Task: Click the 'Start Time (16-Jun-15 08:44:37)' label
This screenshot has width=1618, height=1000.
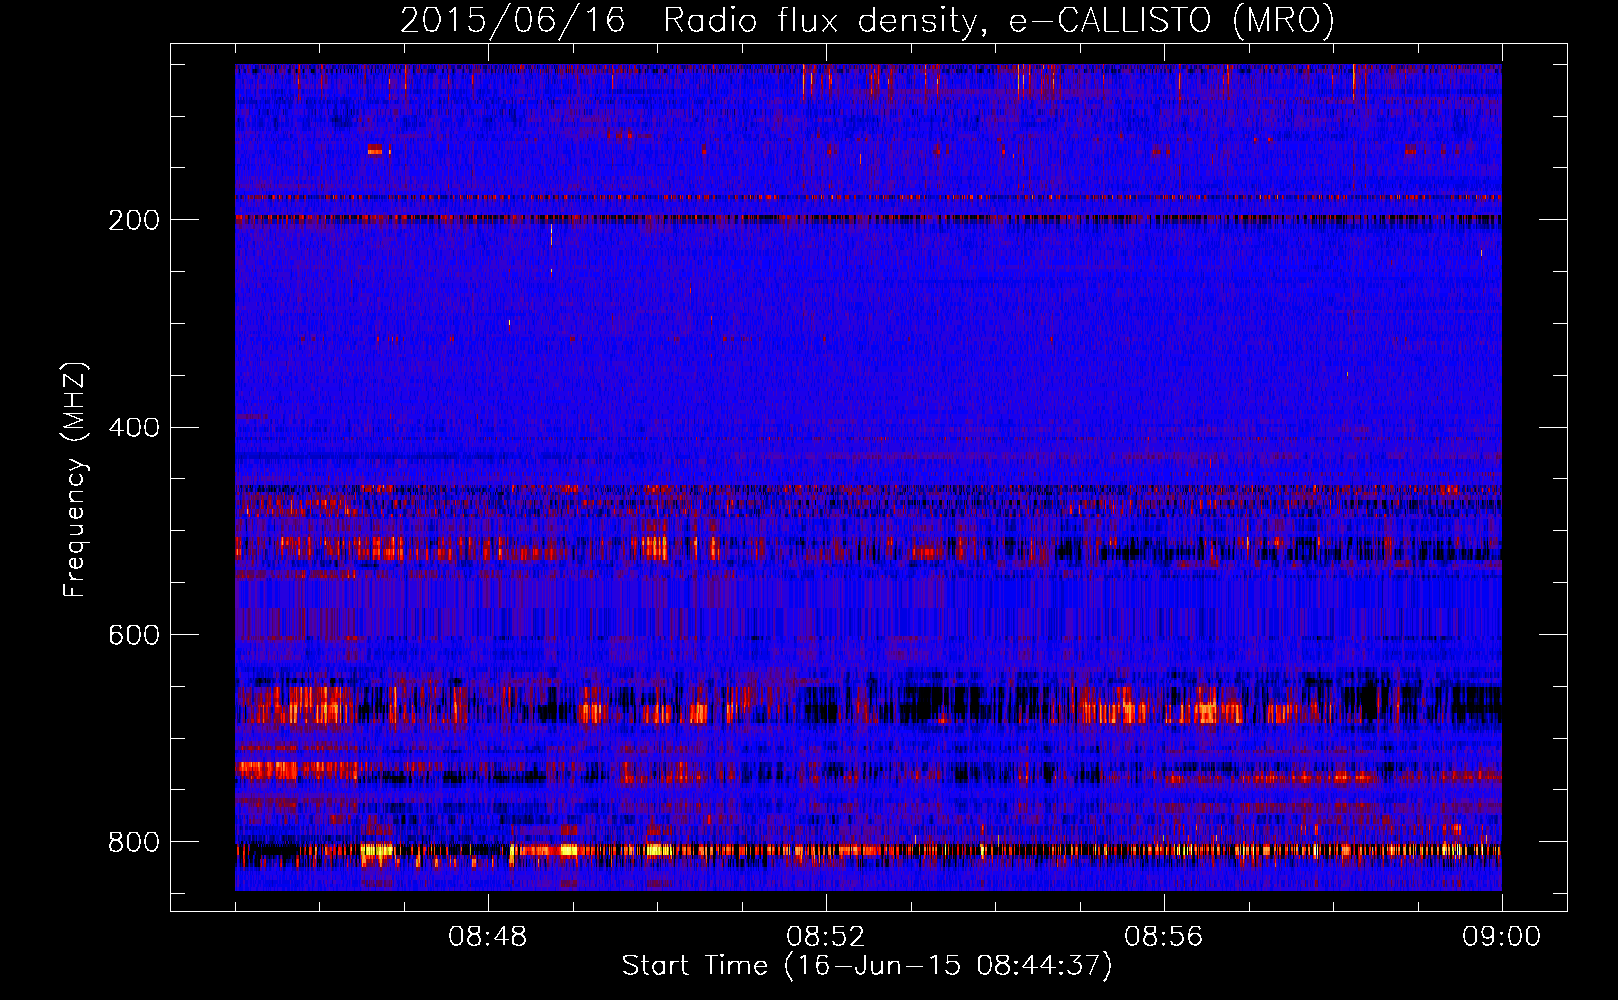Action: click(x=867, y=966)
